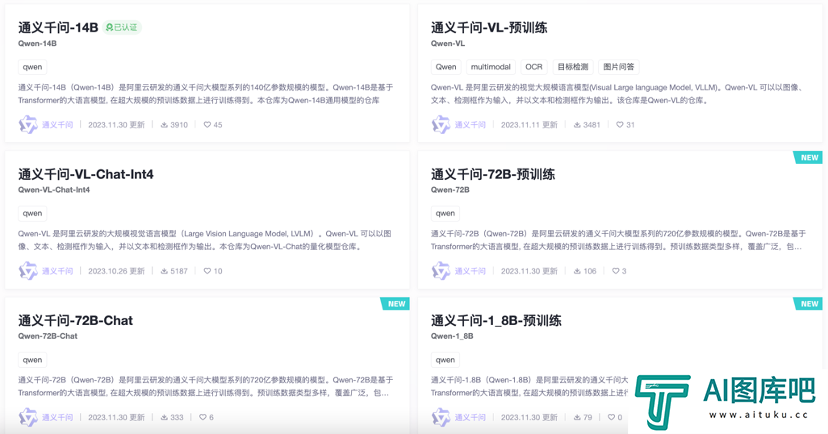828x434 pixels.
Task: Like Qwen-72B via heart icon
Action: pyautogui.click(x=616, y=271)
